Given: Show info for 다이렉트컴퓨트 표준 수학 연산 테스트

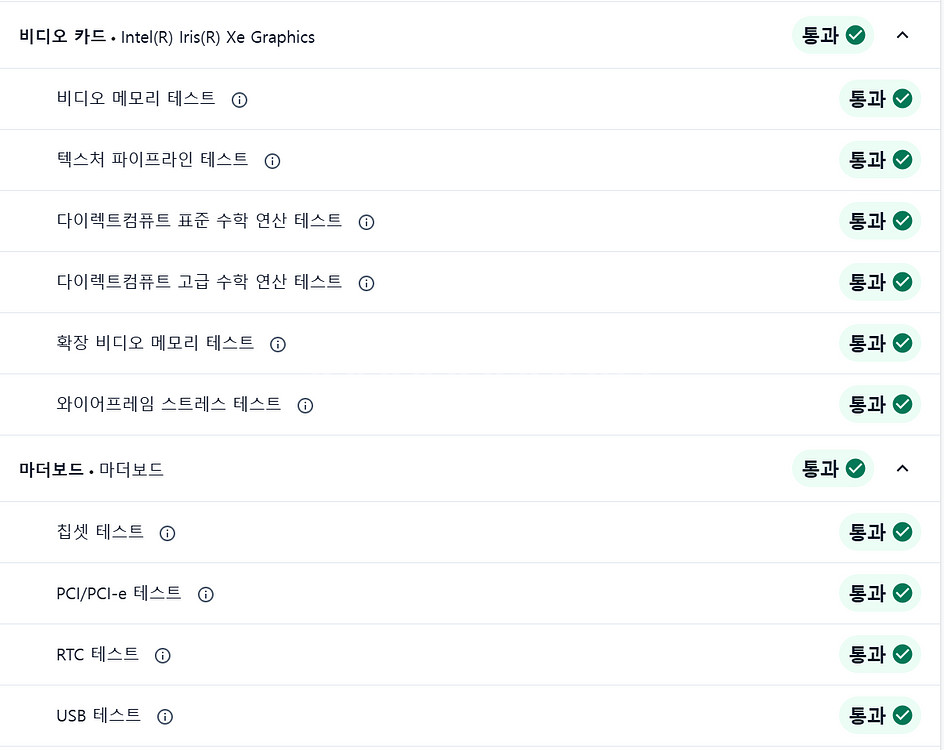Looking at the screenshot, I should [366, 222].
